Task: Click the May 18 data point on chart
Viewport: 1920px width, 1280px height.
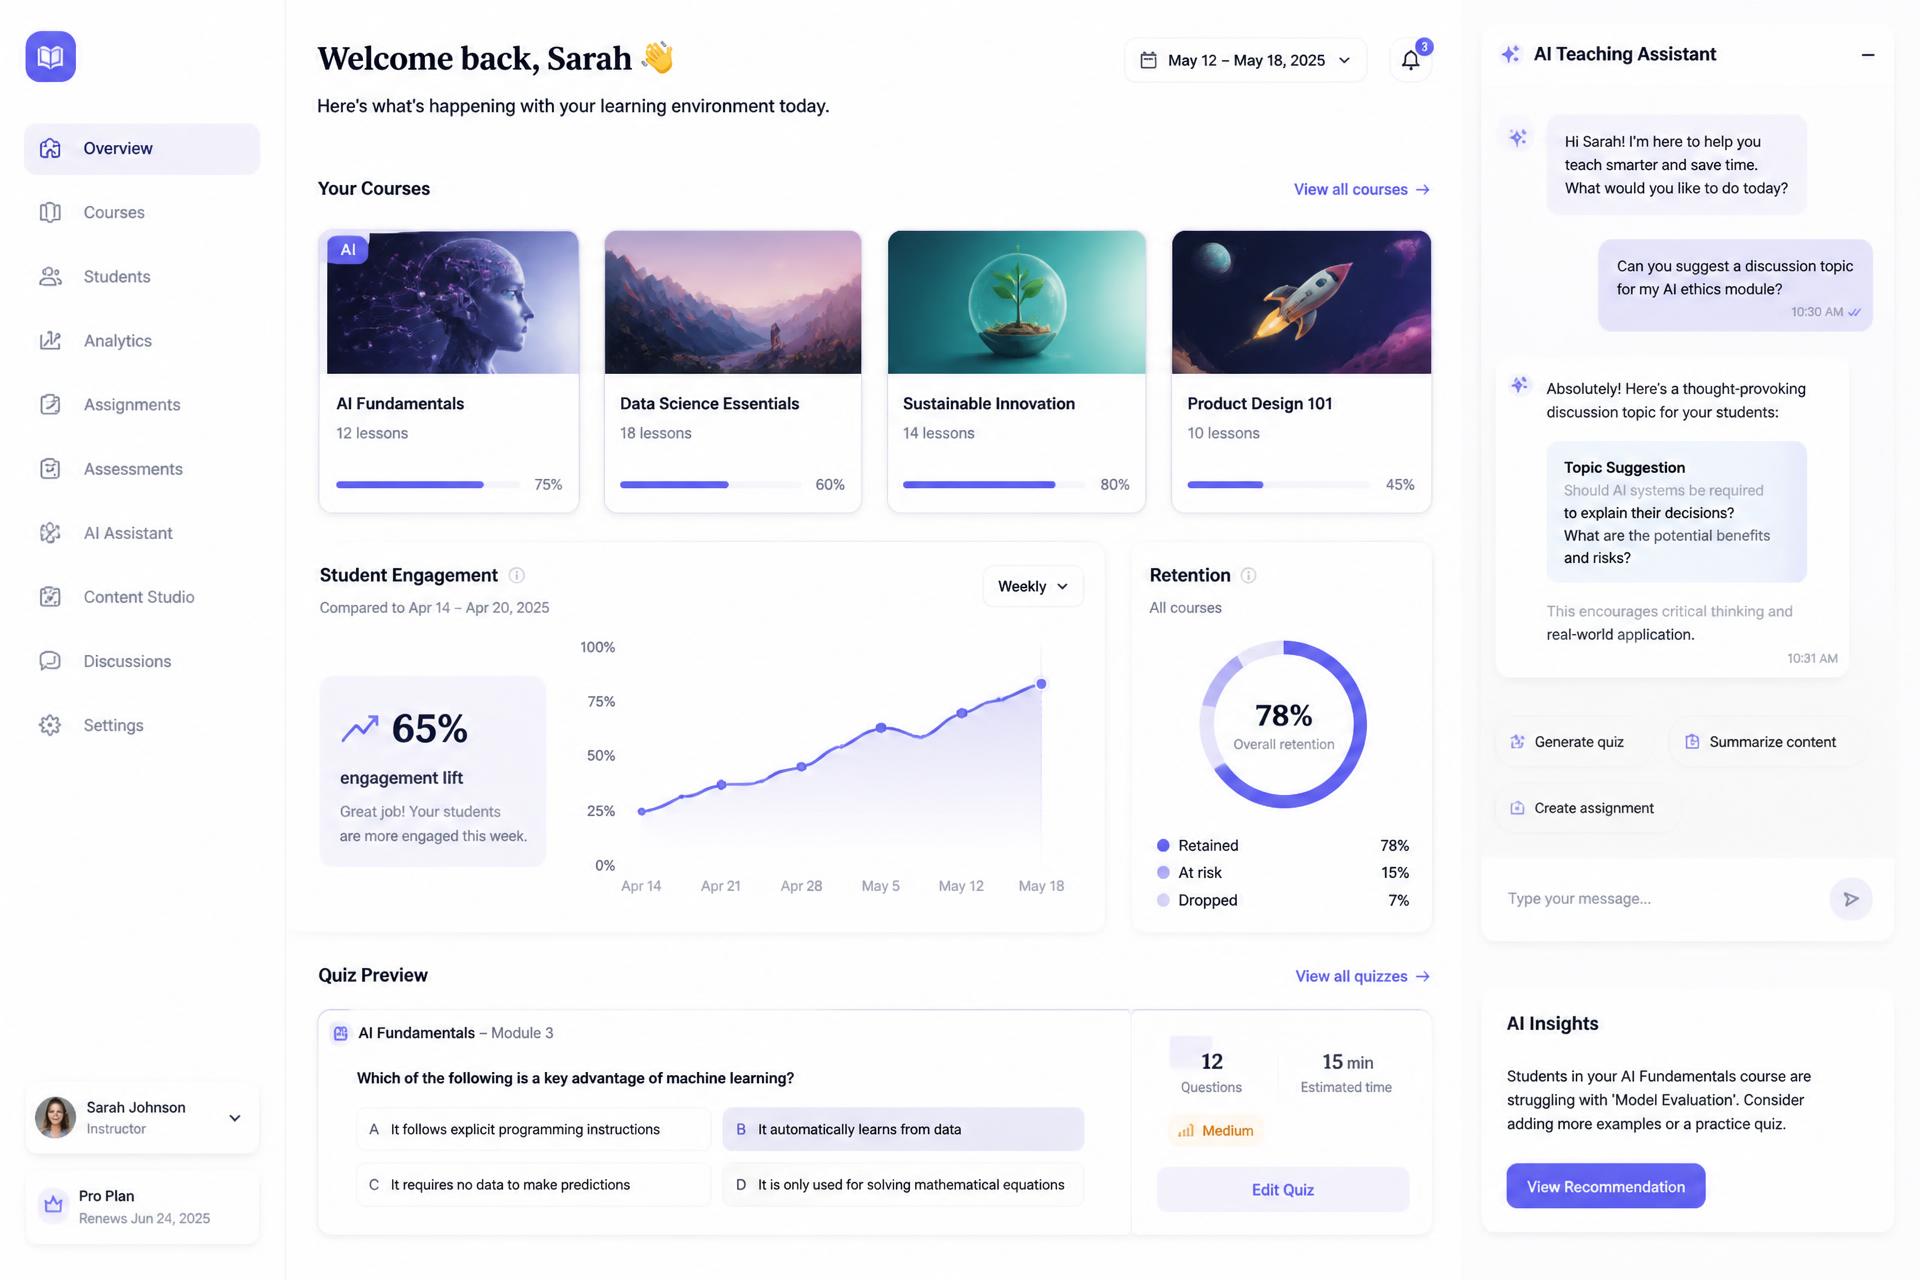Action: pos(1041,684)
